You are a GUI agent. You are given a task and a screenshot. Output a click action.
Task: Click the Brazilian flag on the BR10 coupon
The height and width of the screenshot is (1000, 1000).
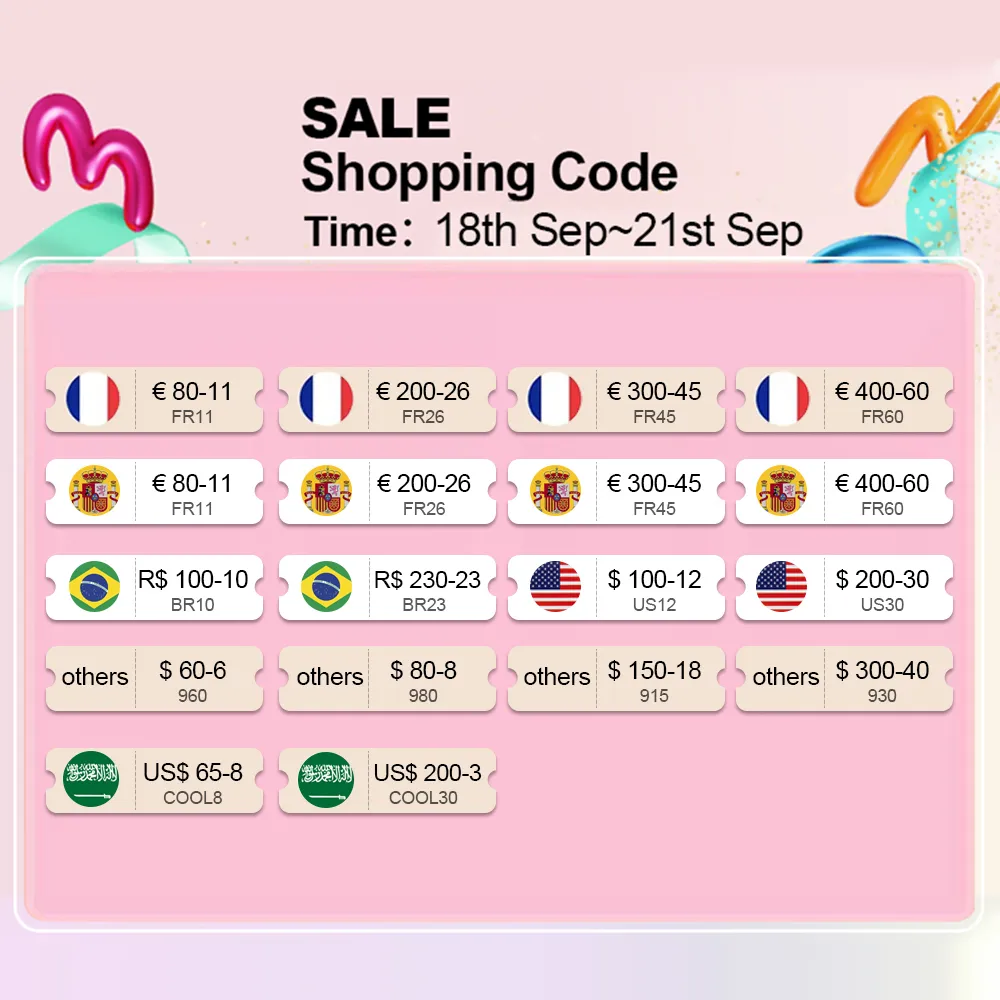tap(93, 586)
